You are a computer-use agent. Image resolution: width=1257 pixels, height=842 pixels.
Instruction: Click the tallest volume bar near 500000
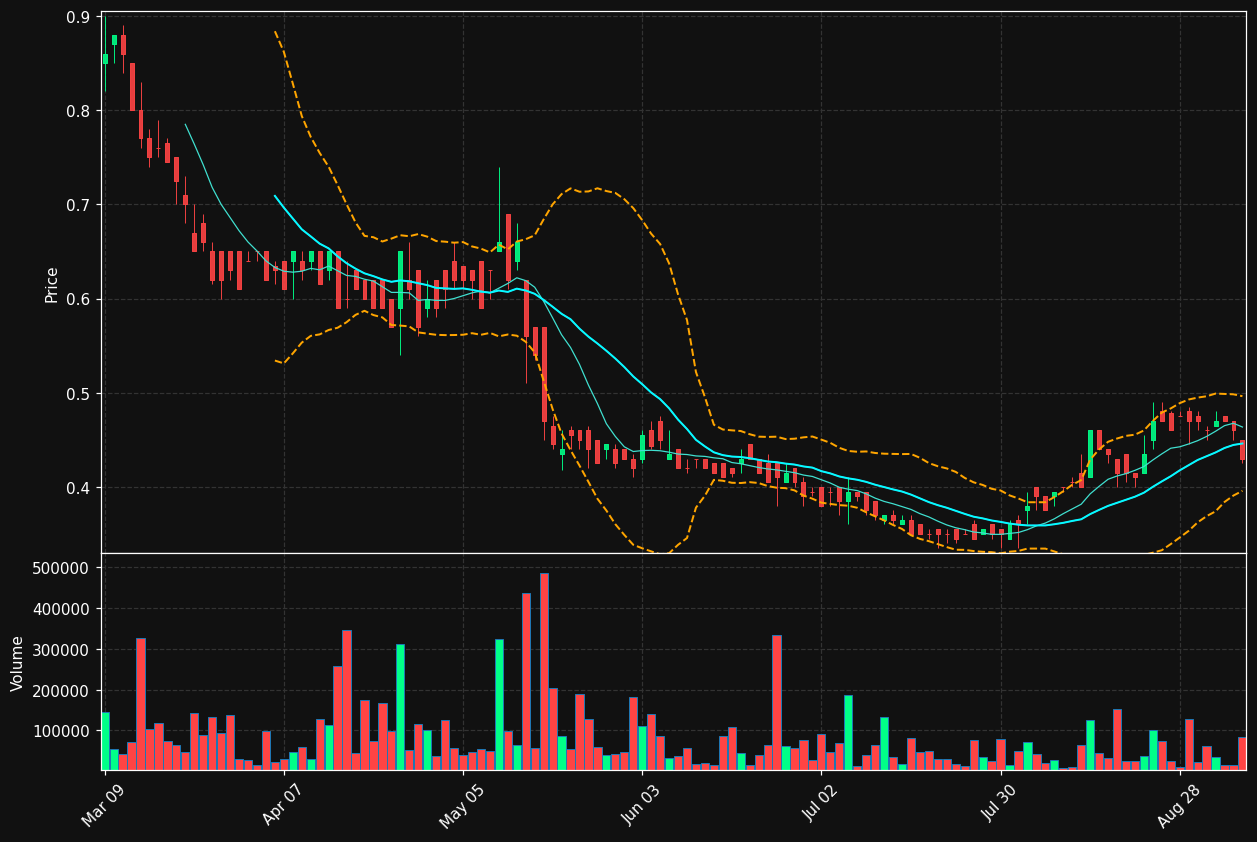pyautogui.click(x=544, y=671)
